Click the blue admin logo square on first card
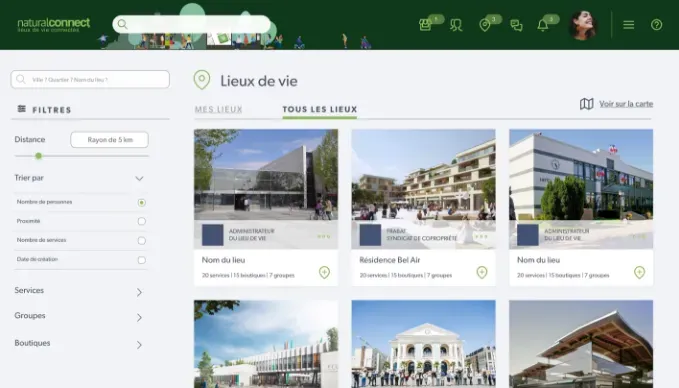Screen dimensions: 679x388 (x=213, y=235)
